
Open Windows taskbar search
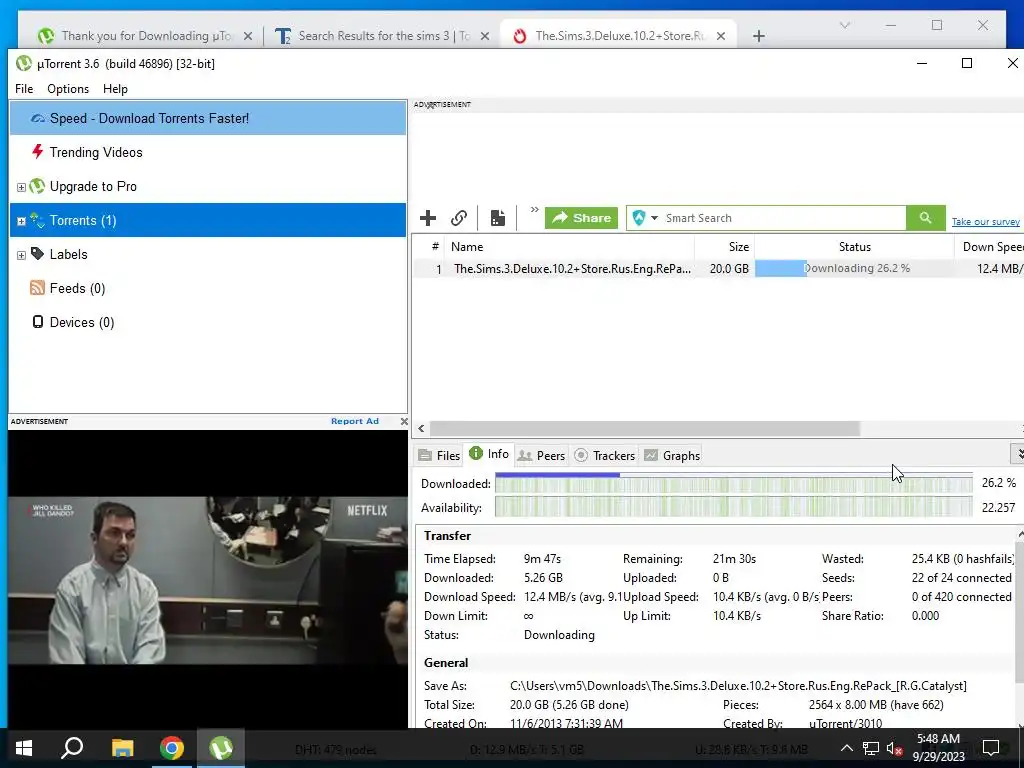click(x=72, y=748)
